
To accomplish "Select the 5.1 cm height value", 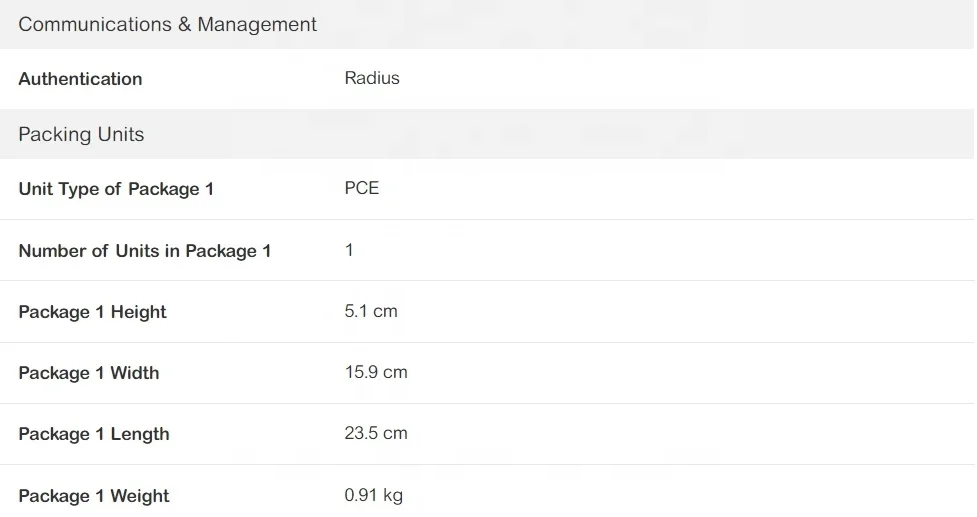I will click(x=371, y=311).
